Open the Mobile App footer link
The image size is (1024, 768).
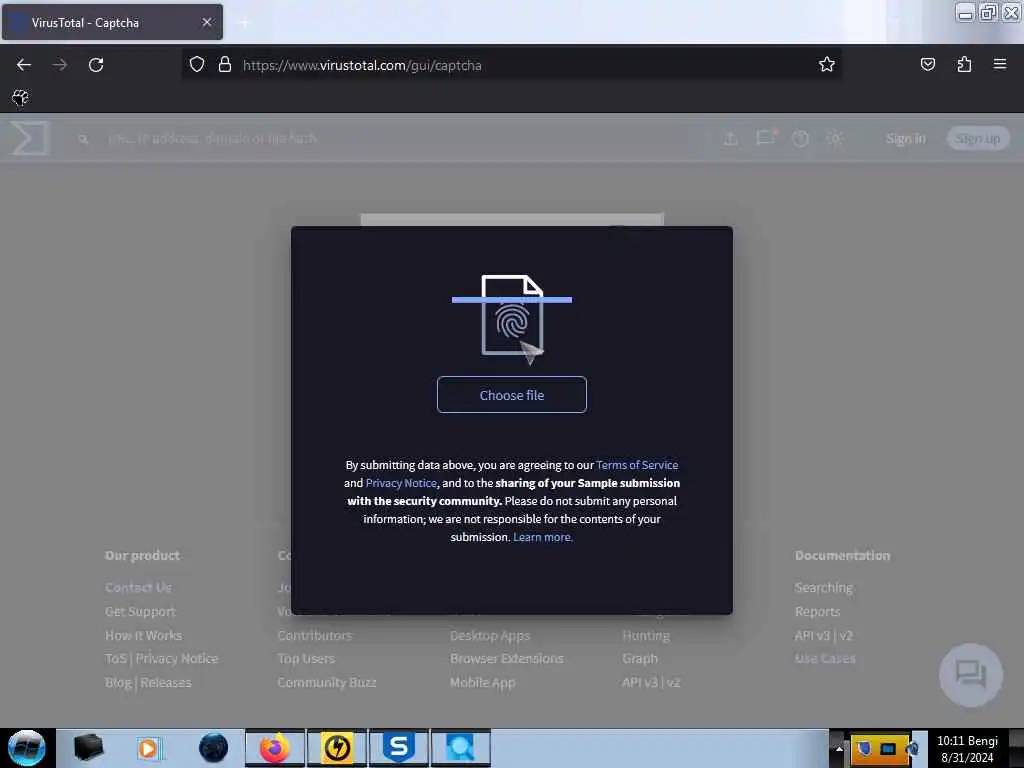pos(482,682)
